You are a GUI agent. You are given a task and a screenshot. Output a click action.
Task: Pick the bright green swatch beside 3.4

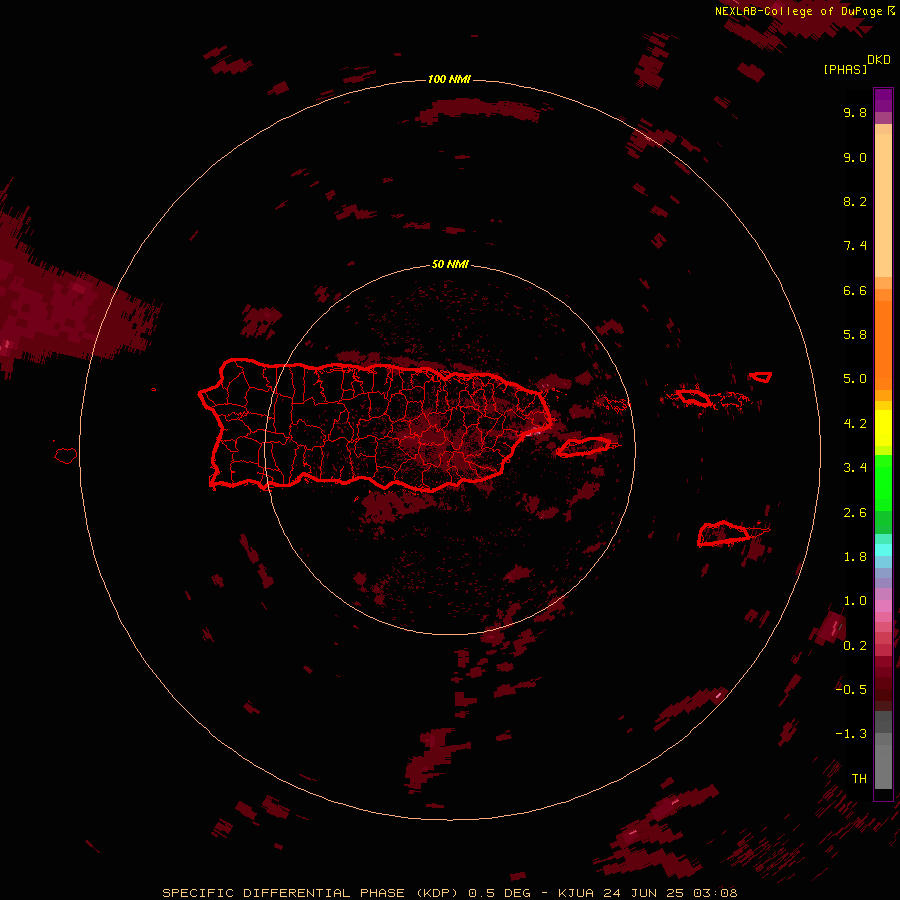point(883,482)
